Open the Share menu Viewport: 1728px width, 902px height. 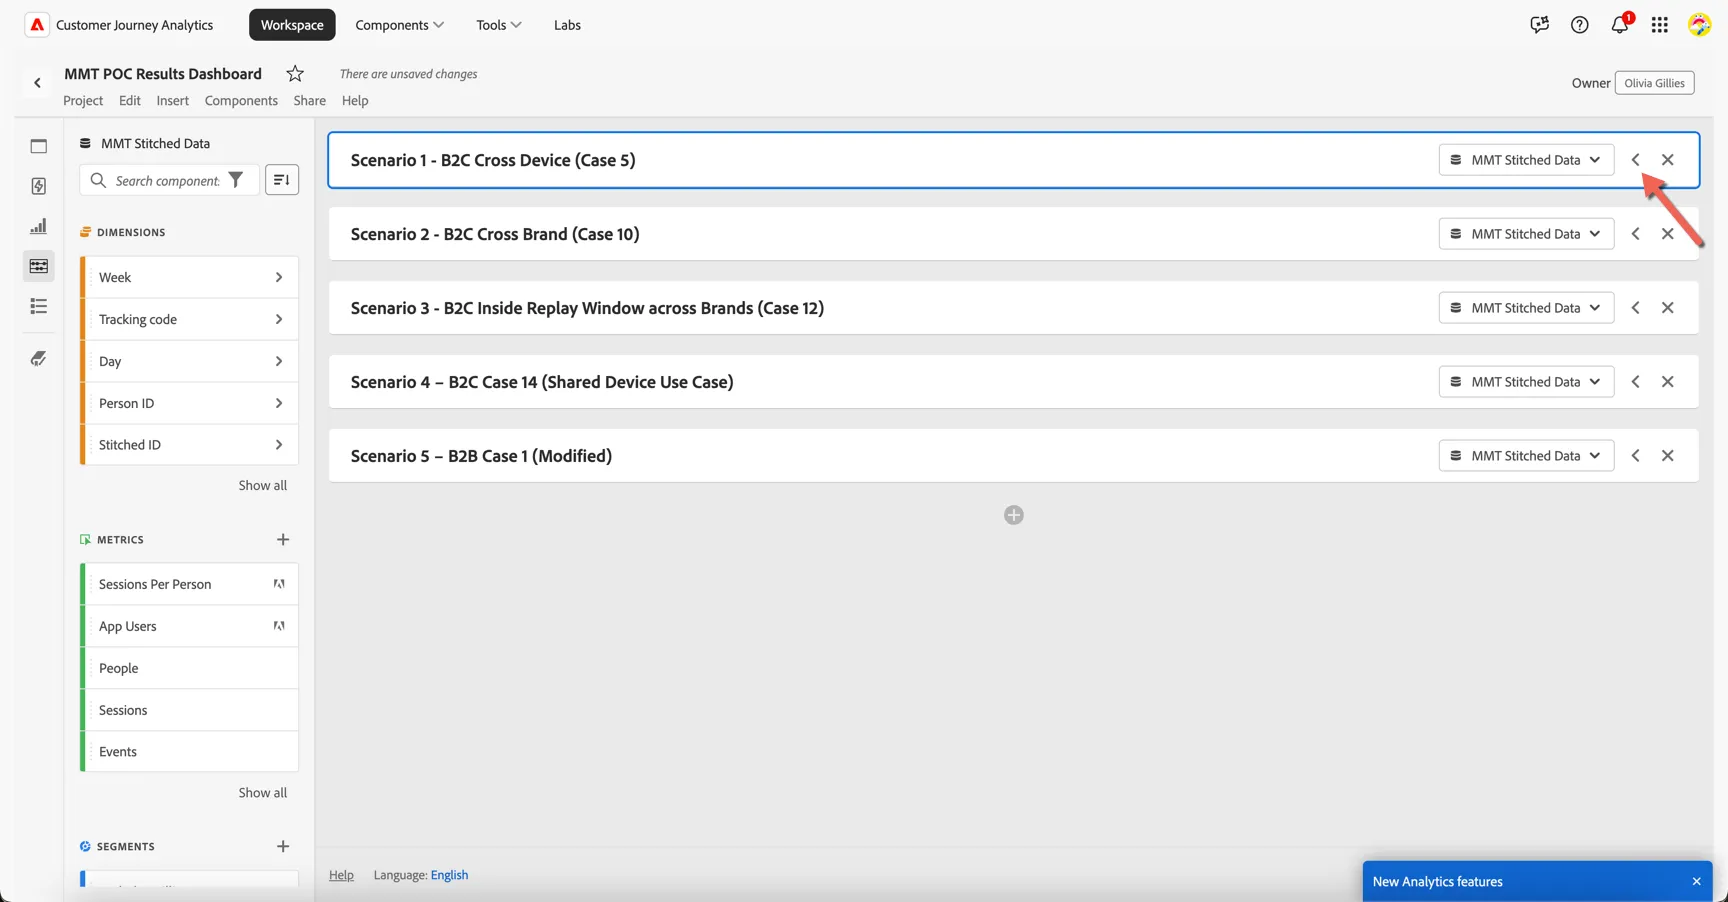pos(310,101)
